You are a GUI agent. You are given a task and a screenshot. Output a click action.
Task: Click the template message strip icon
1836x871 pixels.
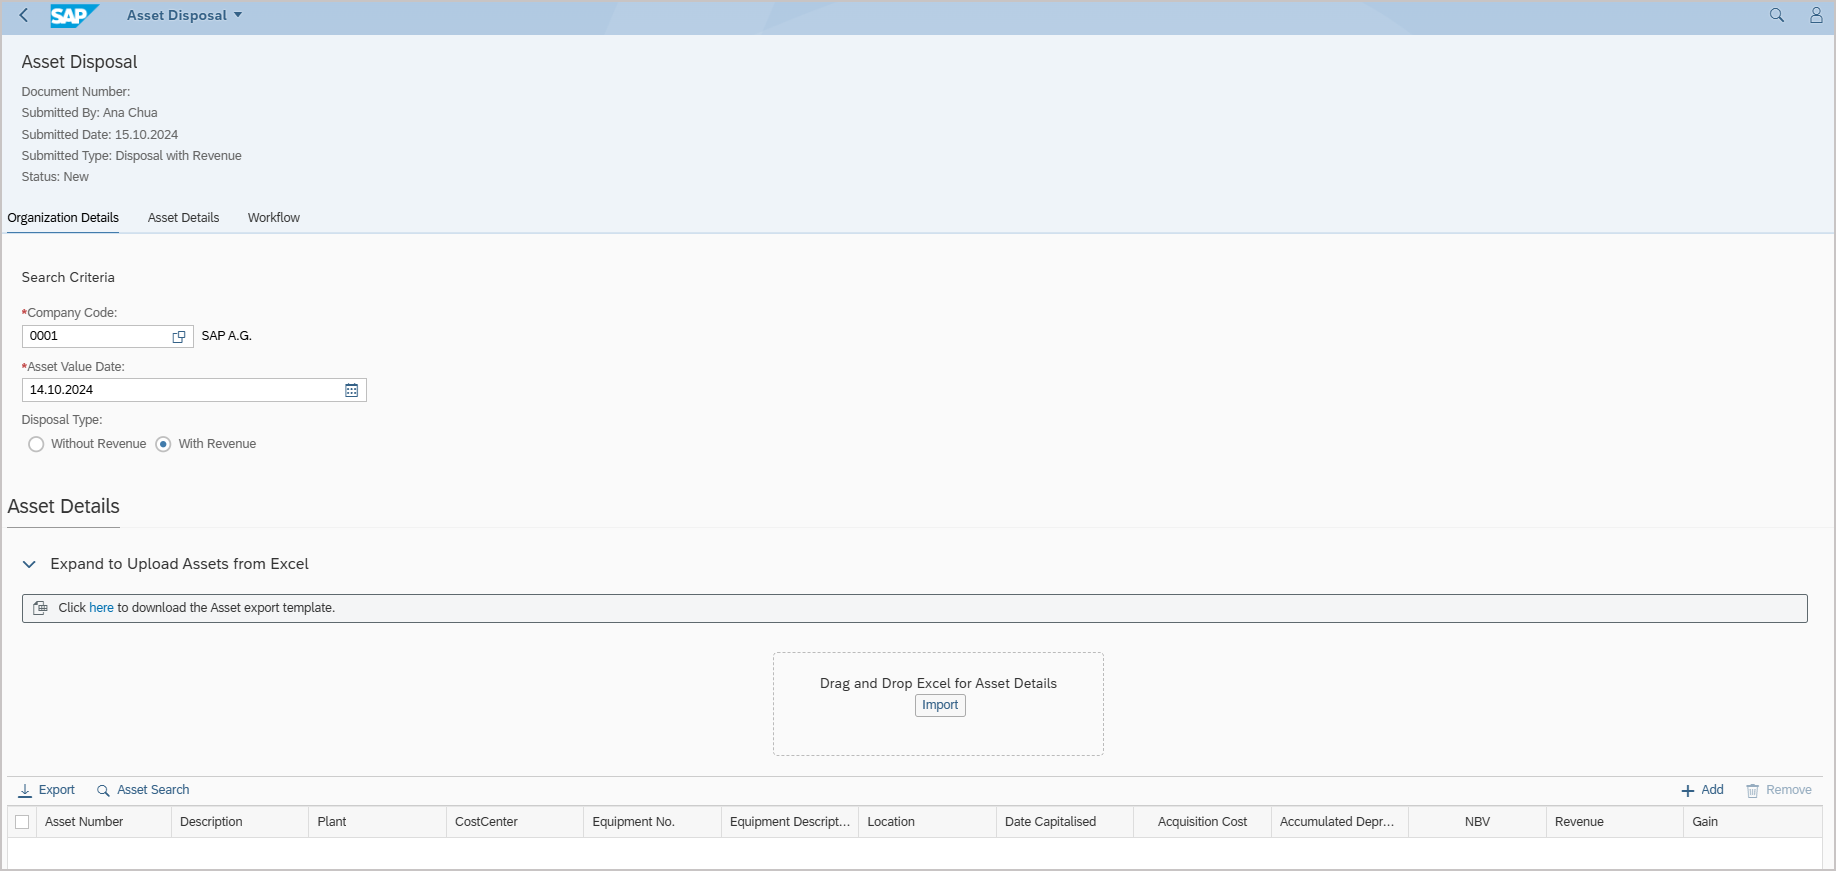click(40, 608)
